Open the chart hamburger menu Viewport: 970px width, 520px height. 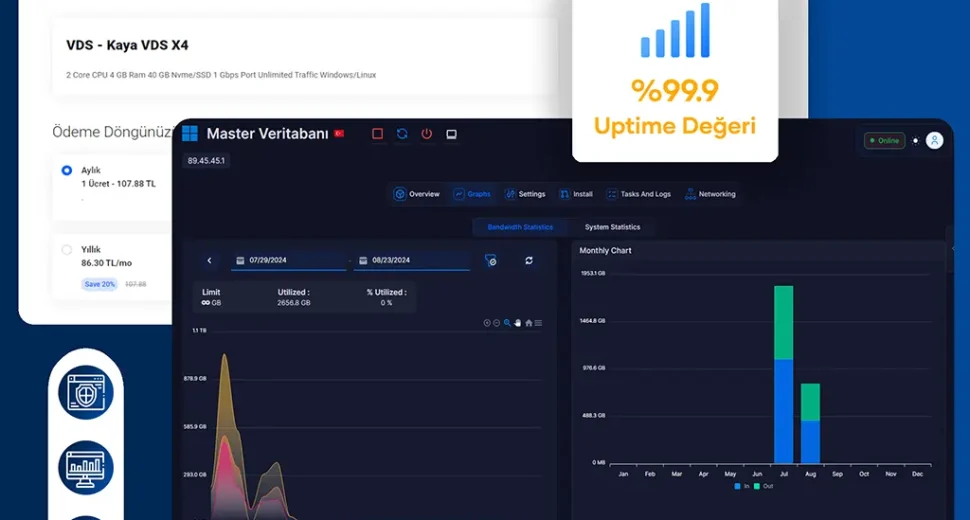tap(539, 323)
